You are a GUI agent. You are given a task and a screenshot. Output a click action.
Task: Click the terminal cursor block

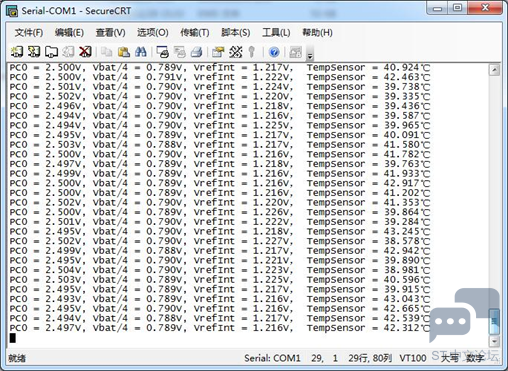13,338
